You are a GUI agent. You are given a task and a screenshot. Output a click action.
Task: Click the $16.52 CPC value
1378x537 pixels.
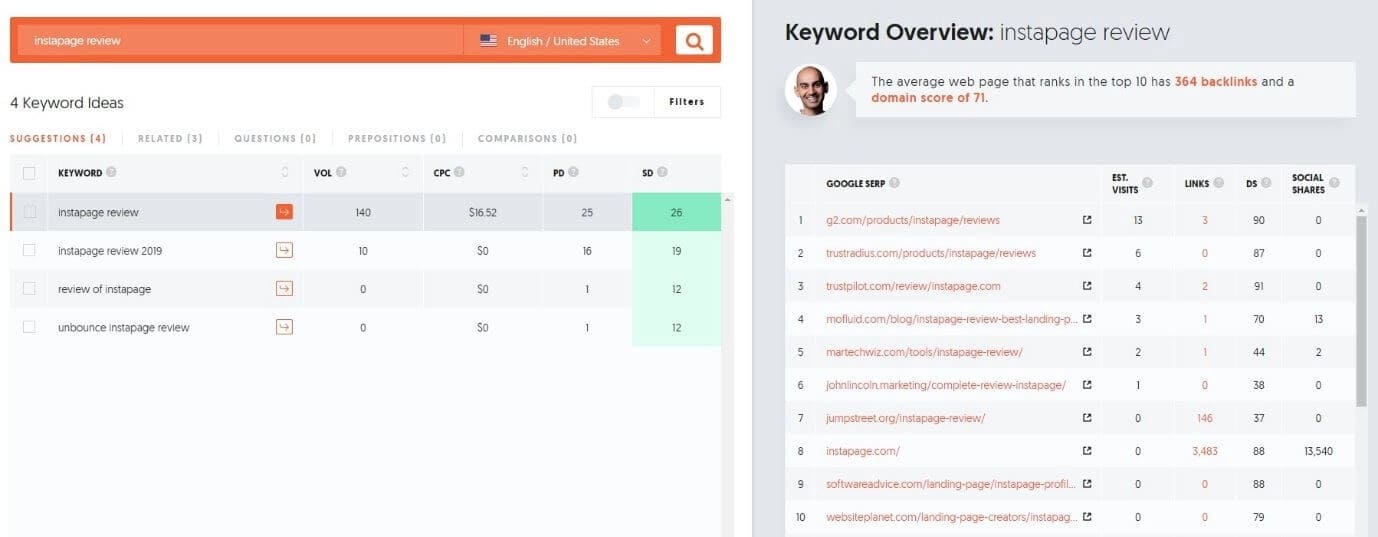pos(483,212)
